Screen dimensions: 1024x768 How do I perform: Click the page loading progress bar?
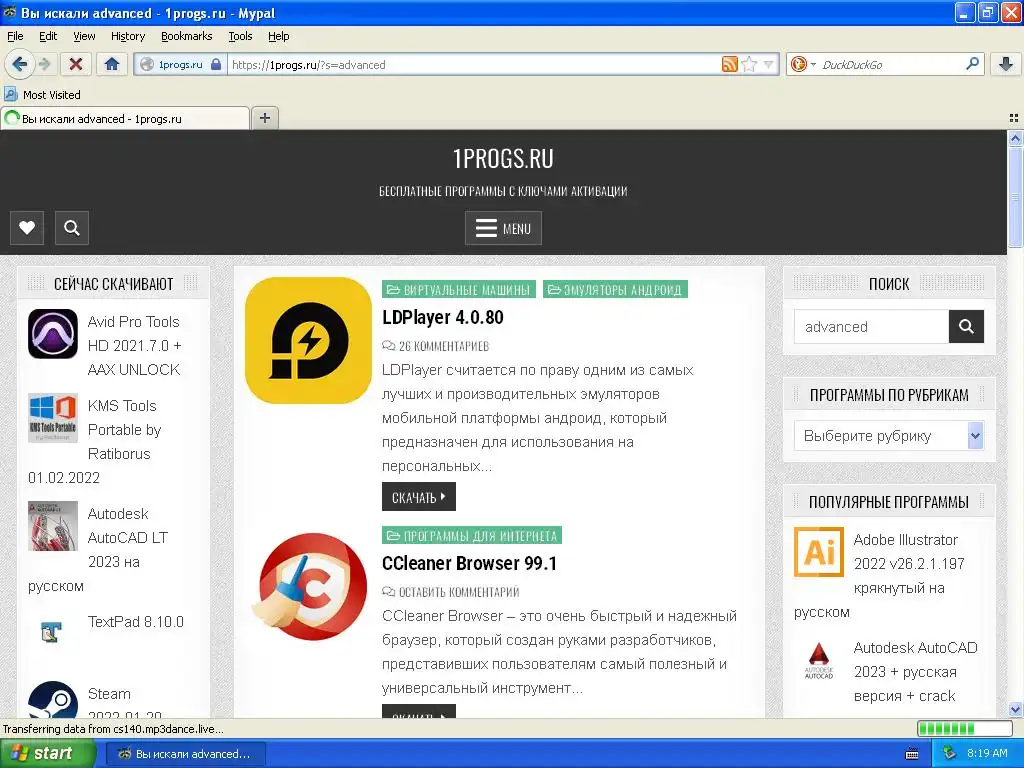point(965,728)
